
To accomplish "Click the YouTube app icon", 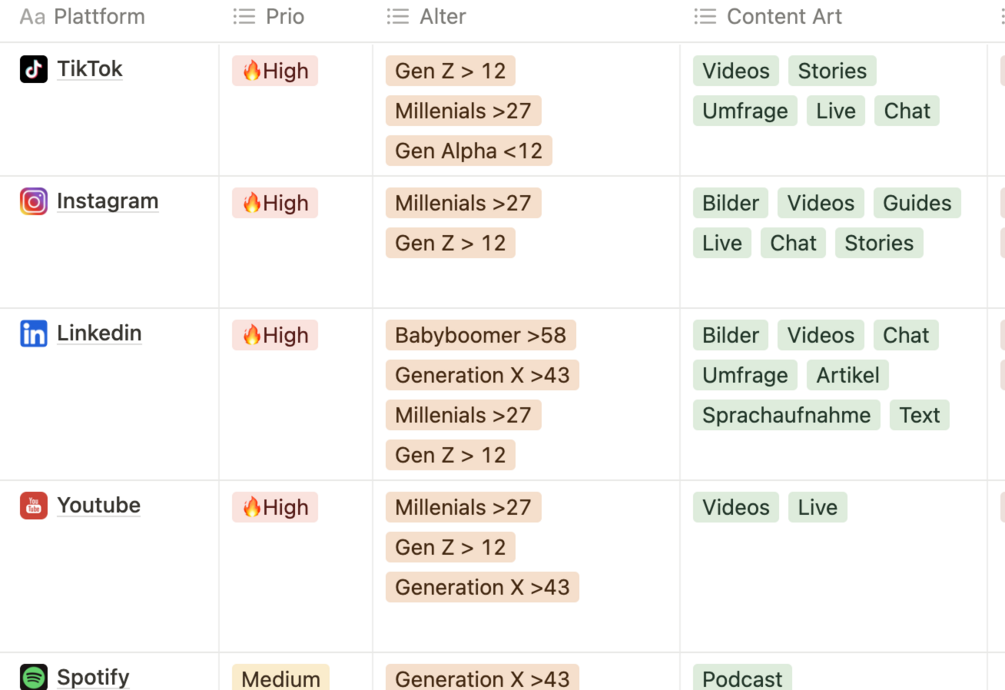I will pyautogui.click(x=31, y=505).
